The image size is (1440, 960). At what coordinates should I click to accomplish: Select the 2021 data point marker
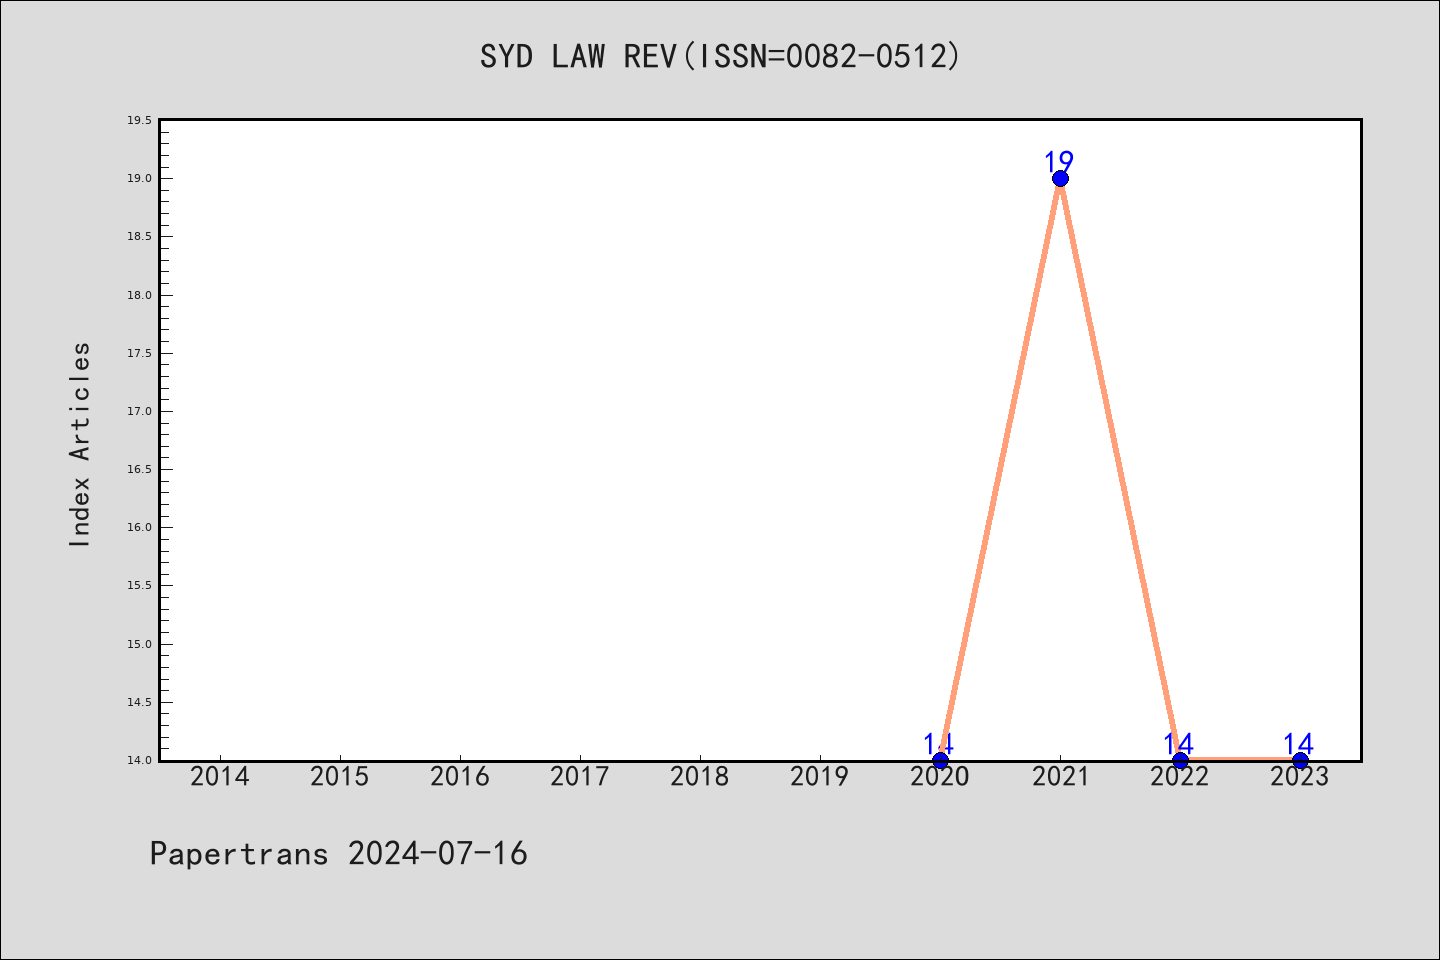[1060, 178]
